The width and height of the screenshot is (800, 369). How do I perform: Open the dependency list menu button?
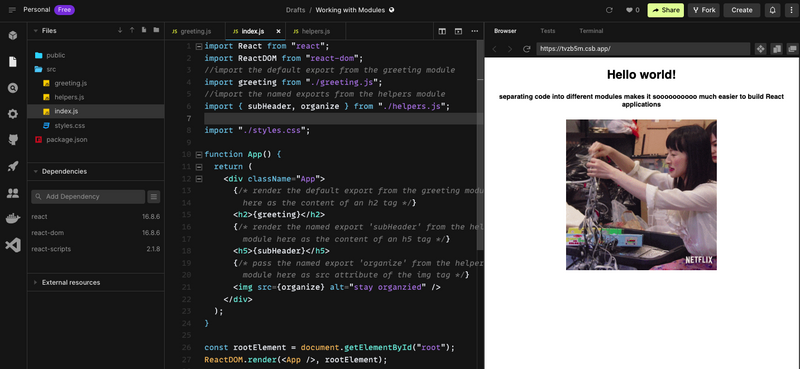154,196
